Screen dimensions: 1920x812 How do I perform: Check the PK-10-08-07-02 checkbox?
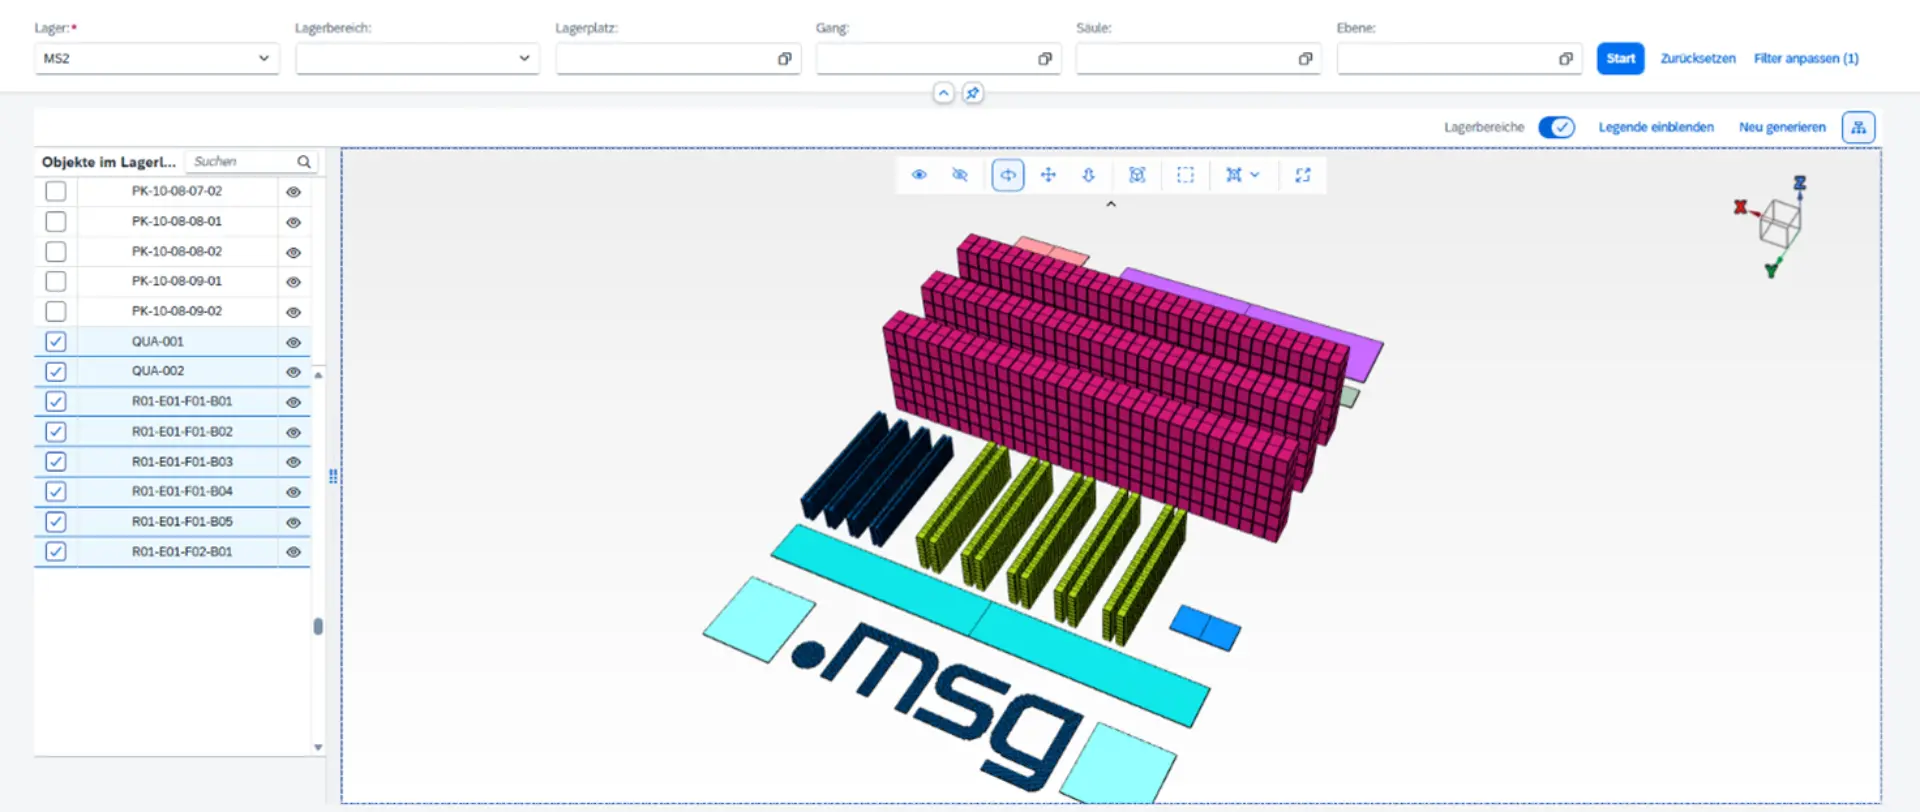[56, 191]
